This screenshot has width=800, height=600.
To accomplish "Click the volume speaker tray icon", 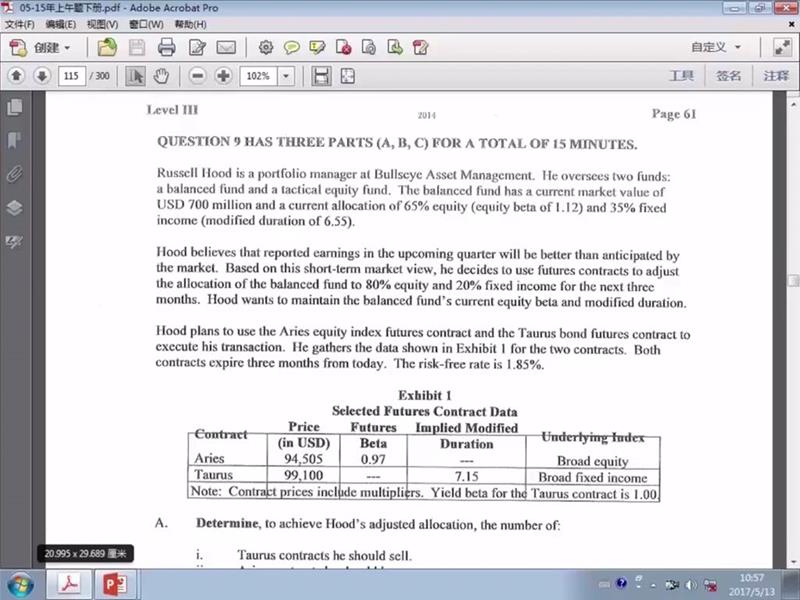I will point(691,585).
